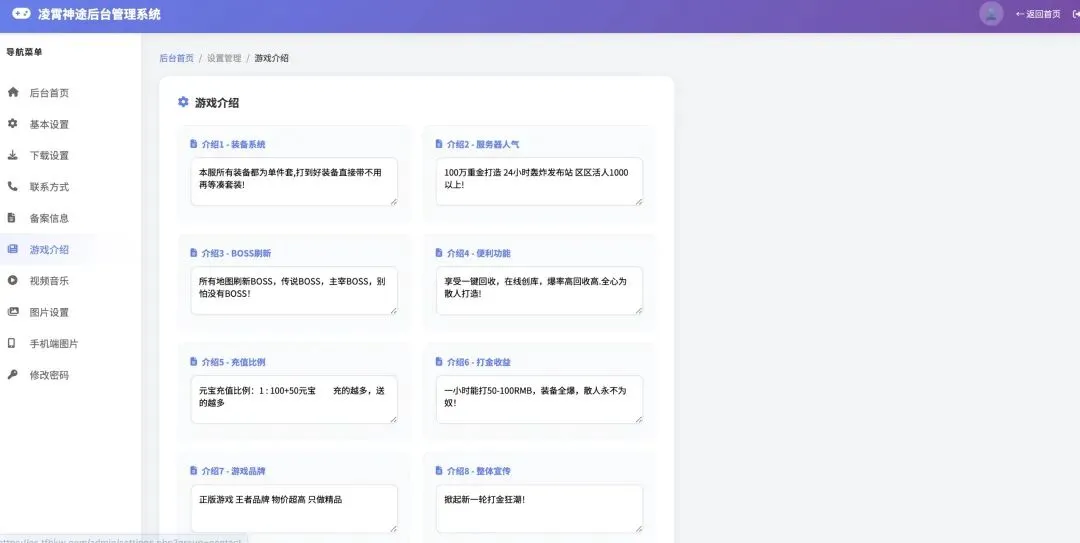Click the gear icon beside 基本设置
The height and width of the screenshot is (543, 1080).
tap(12, 123)
